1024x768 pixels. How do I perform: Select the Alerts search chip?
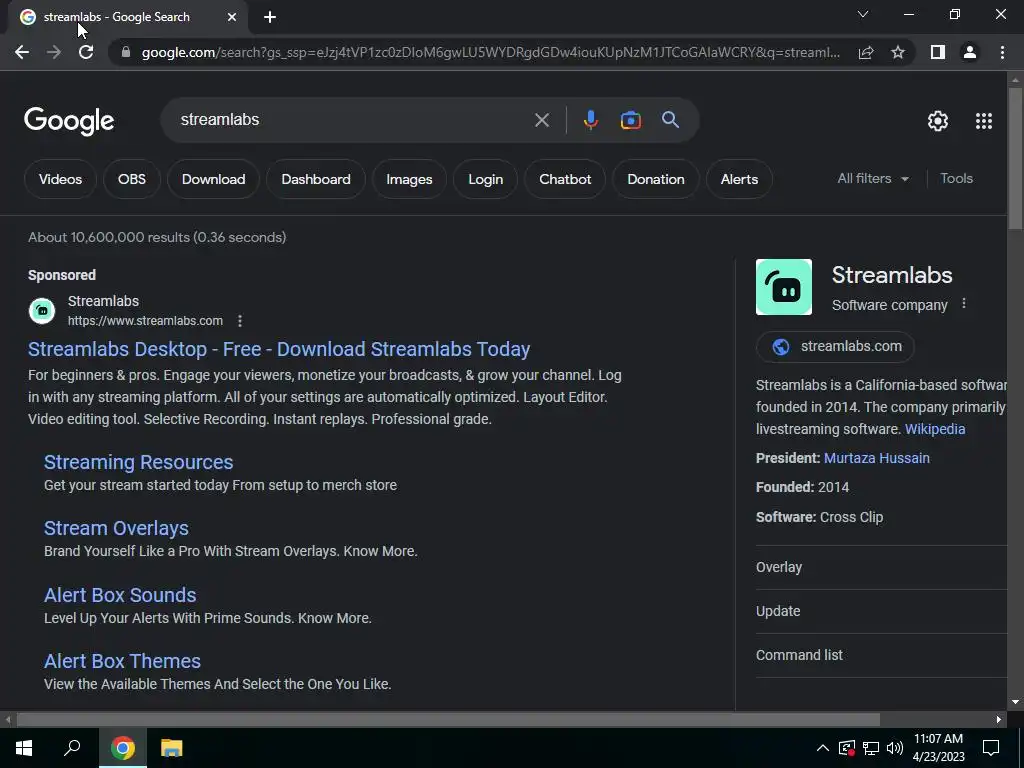point(739,179)
